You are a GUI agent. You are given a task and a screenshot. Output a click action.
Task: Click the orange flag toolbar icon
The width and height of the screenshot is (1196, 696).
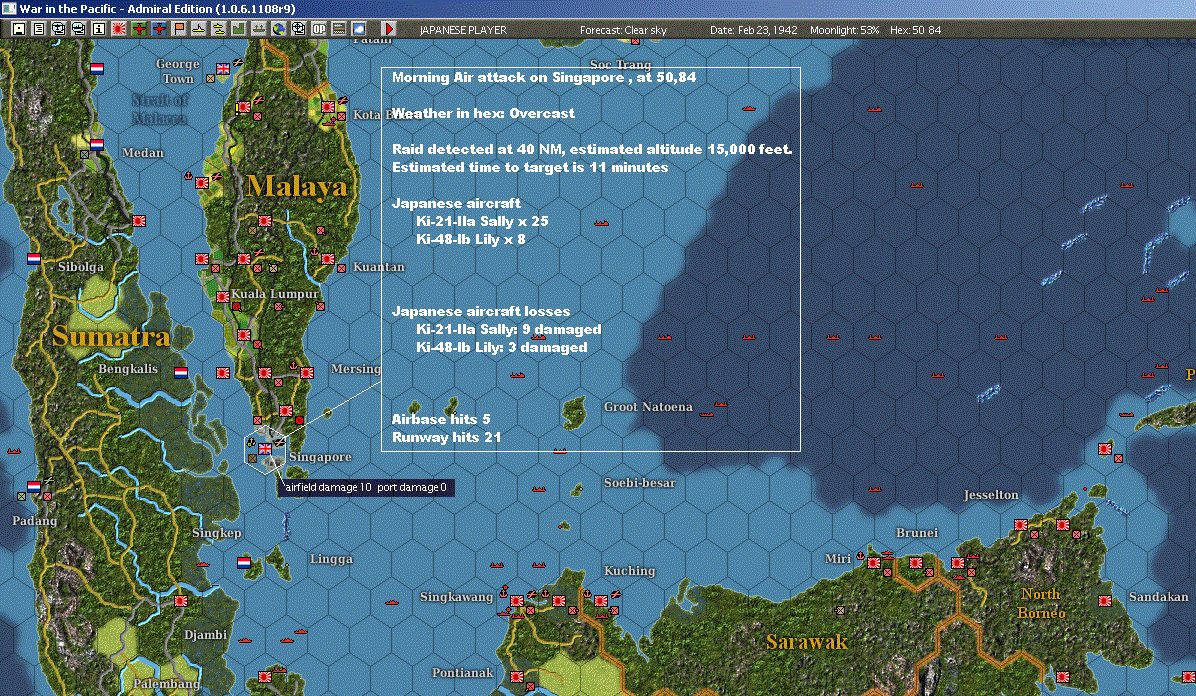pos(178,29)
